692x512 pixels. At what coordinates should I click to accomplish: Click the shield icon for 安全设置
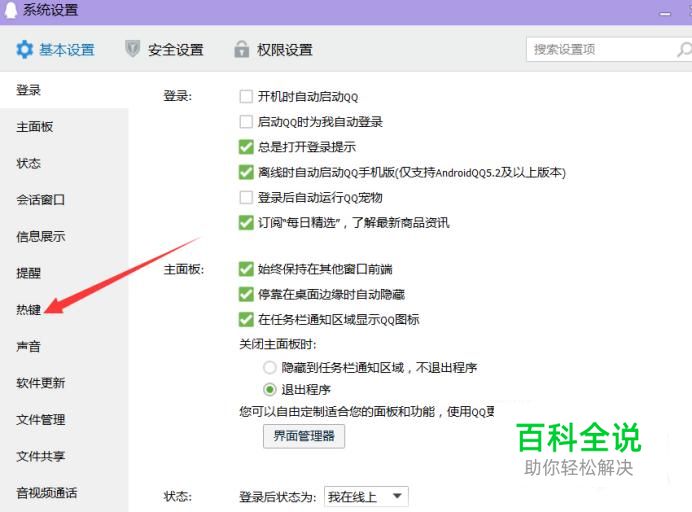pos(132,49)
